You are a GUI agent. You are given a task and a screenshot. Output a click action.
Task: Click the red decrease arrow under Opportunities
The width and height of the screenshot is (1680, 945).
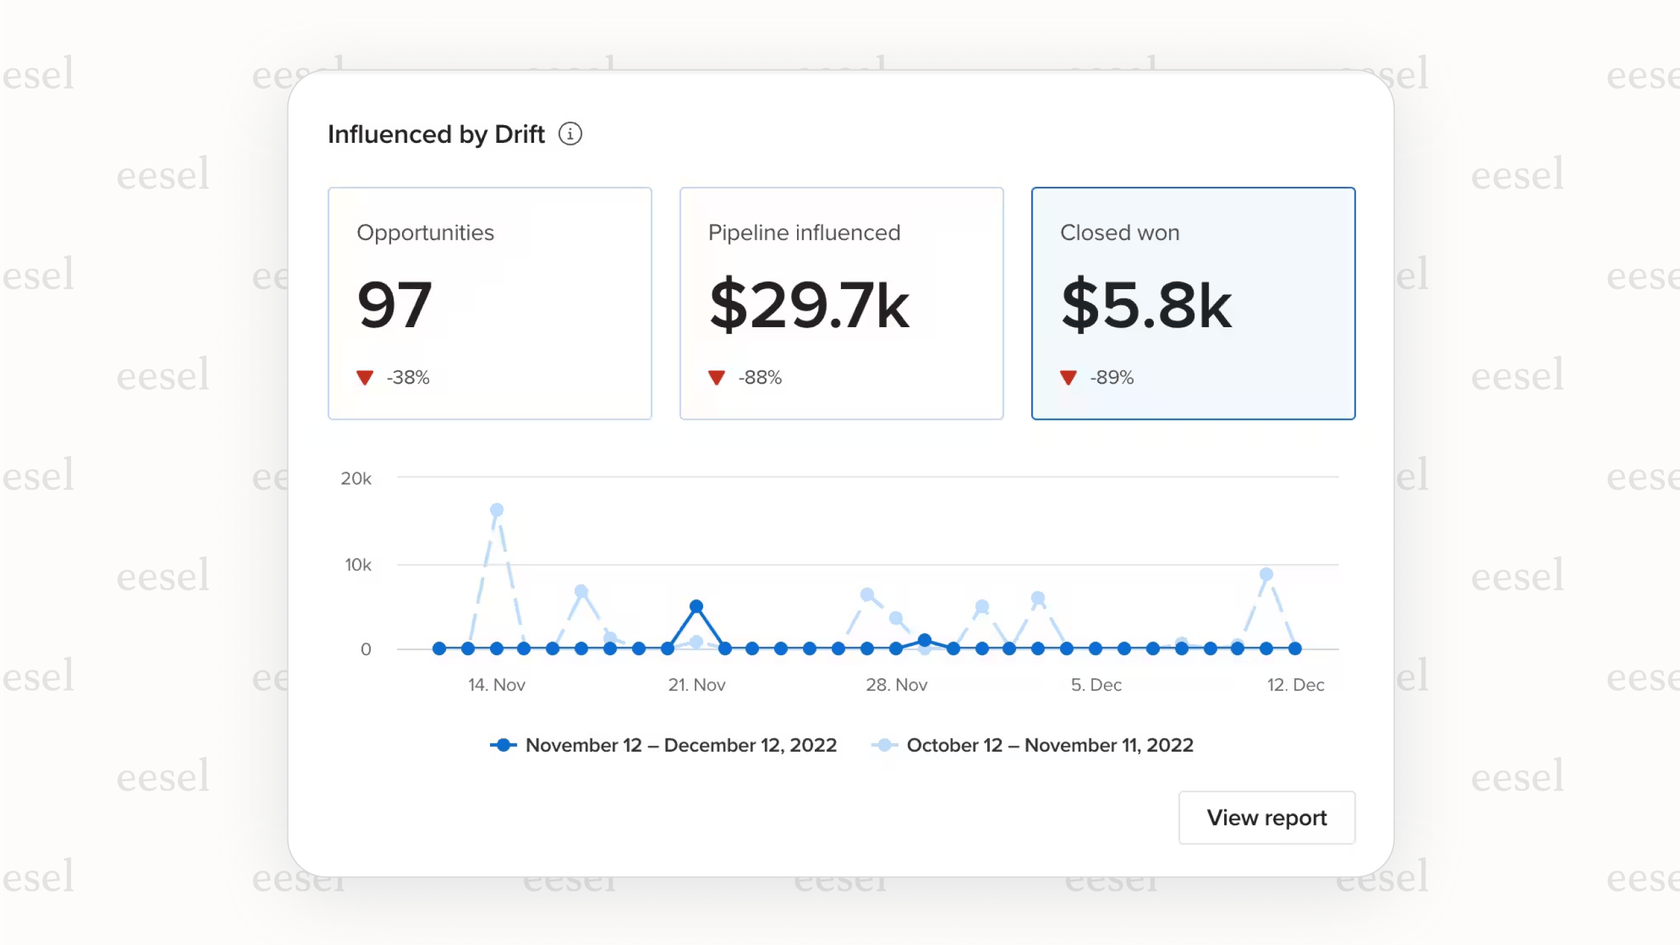pyautogui.click(x=364, y=378)
